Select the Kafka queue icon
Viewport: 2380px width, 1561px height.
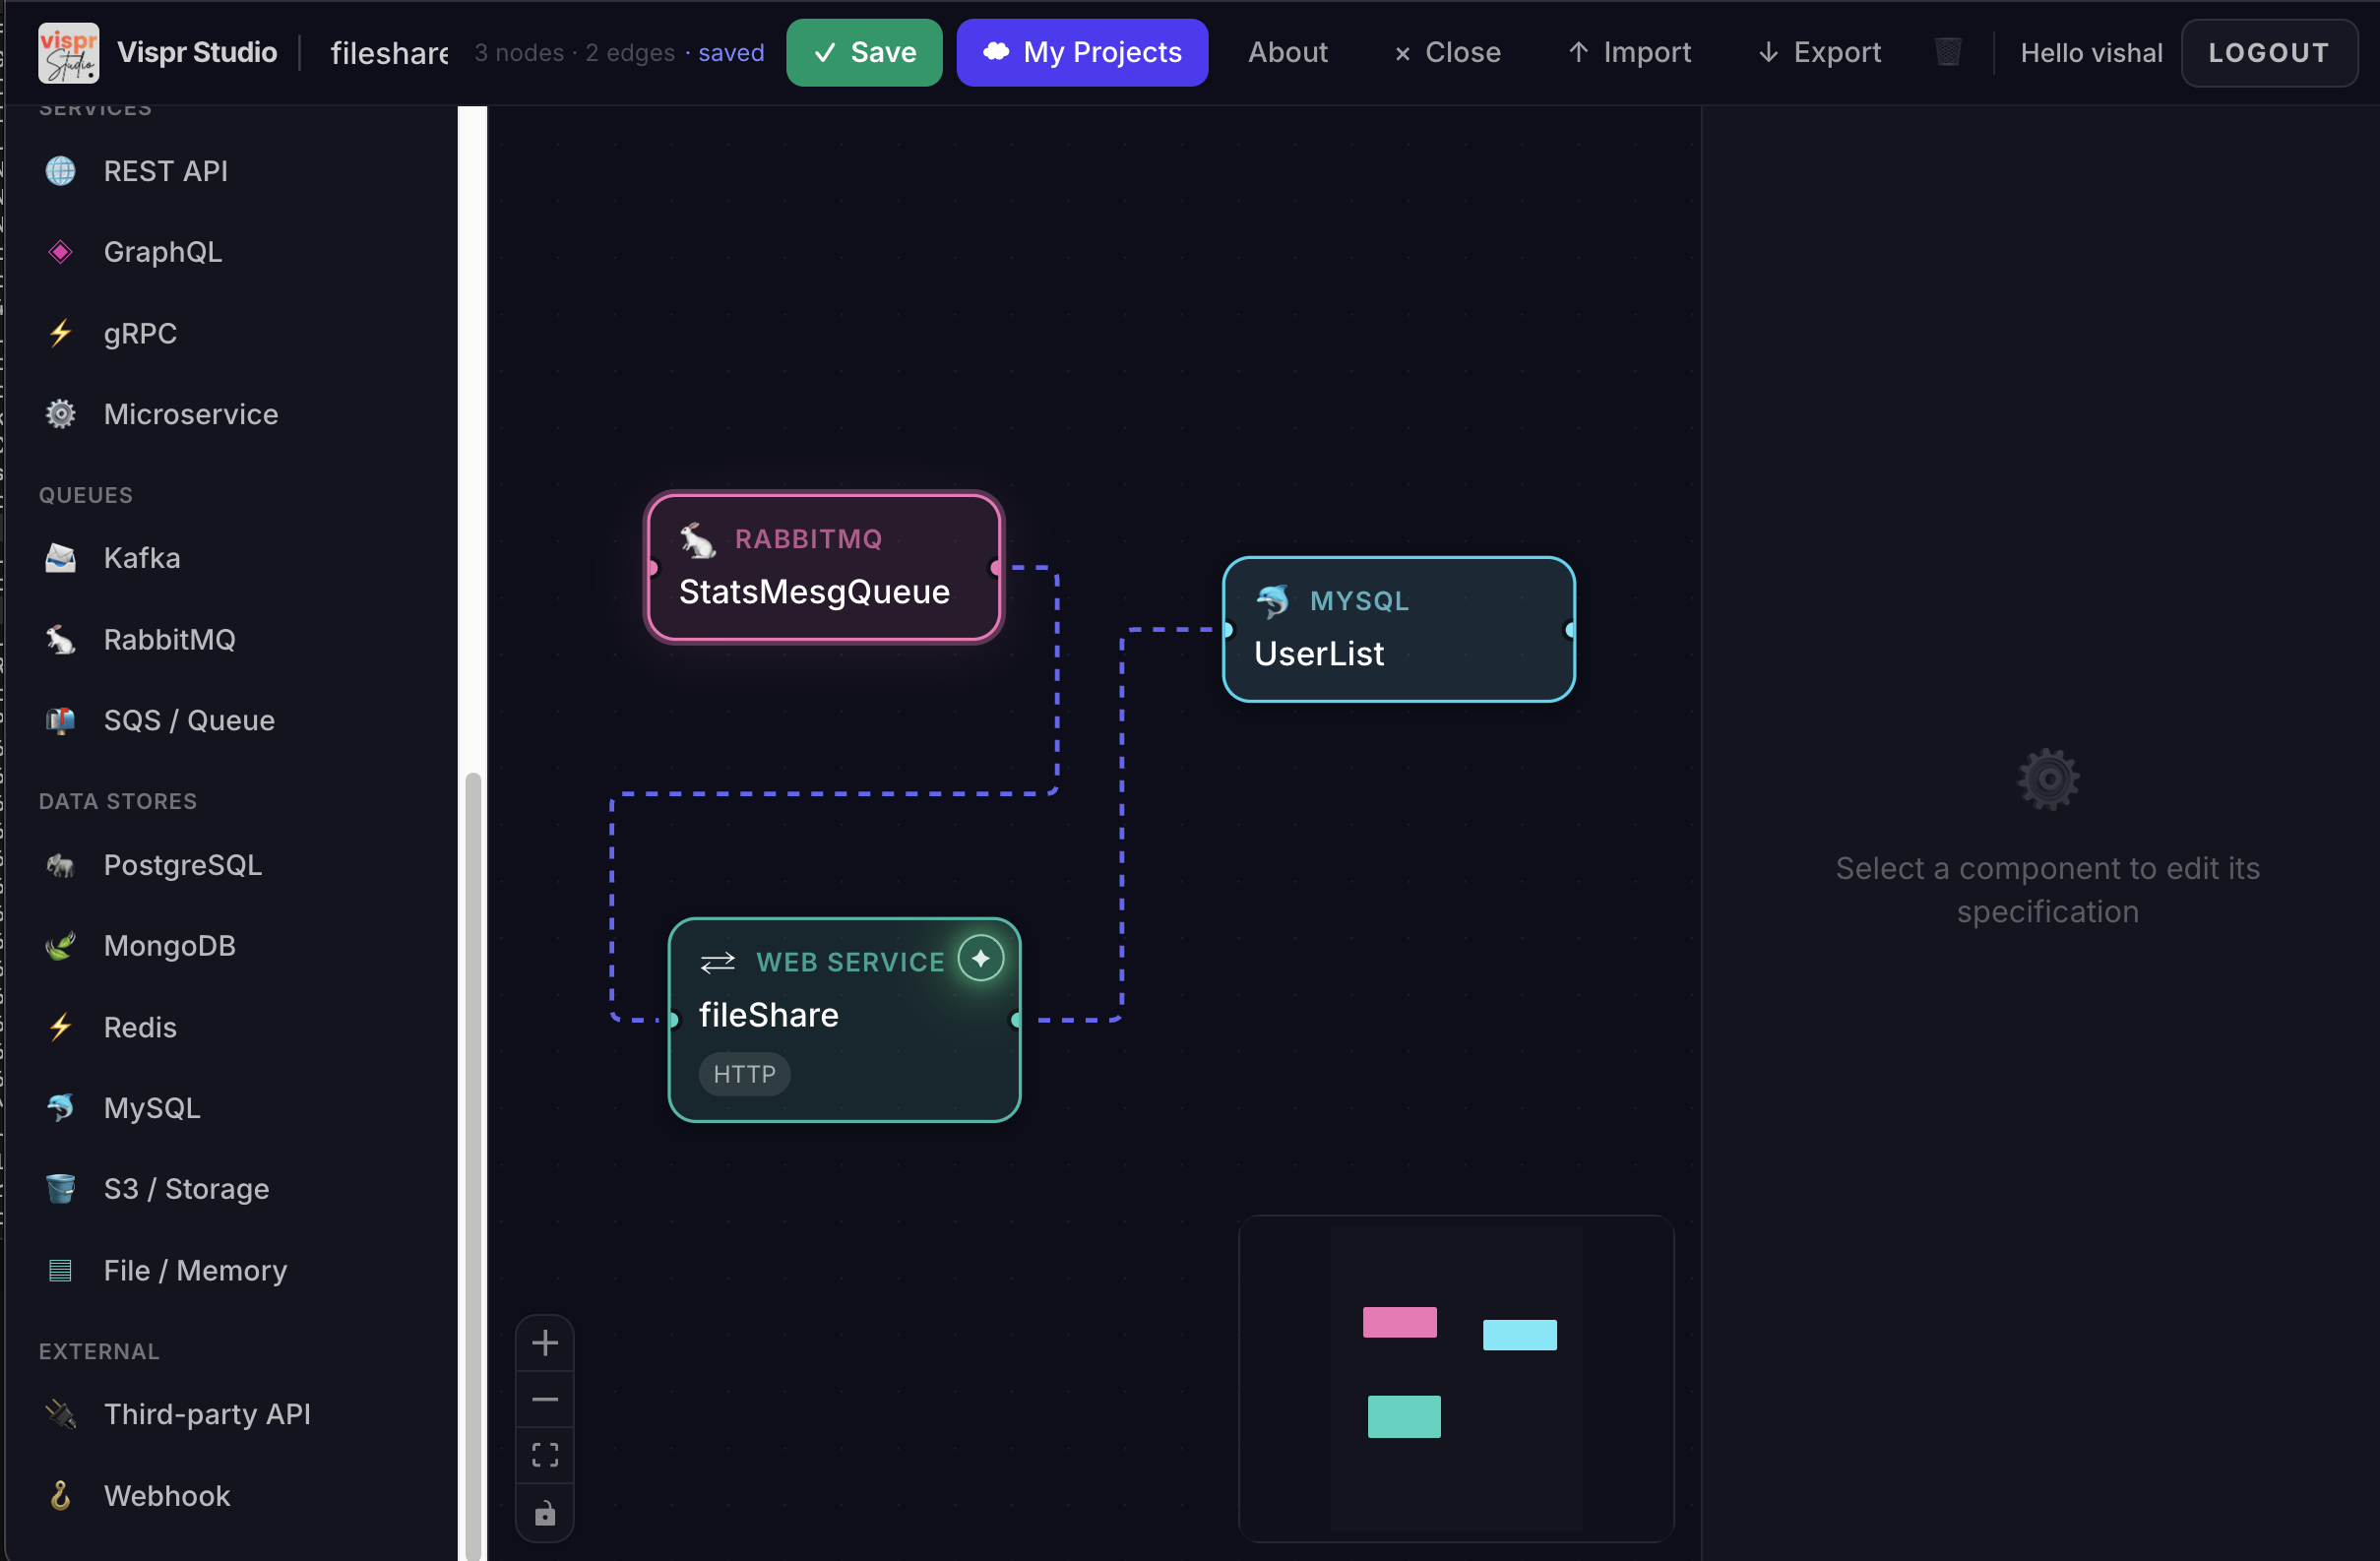61,558
